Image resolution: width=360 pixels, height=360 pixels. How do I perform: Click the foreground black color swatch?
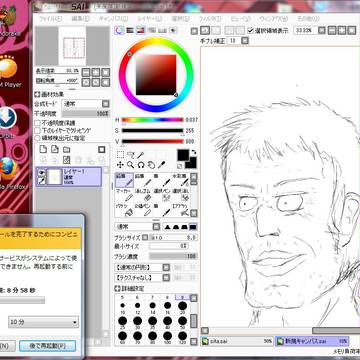[183, 155]
